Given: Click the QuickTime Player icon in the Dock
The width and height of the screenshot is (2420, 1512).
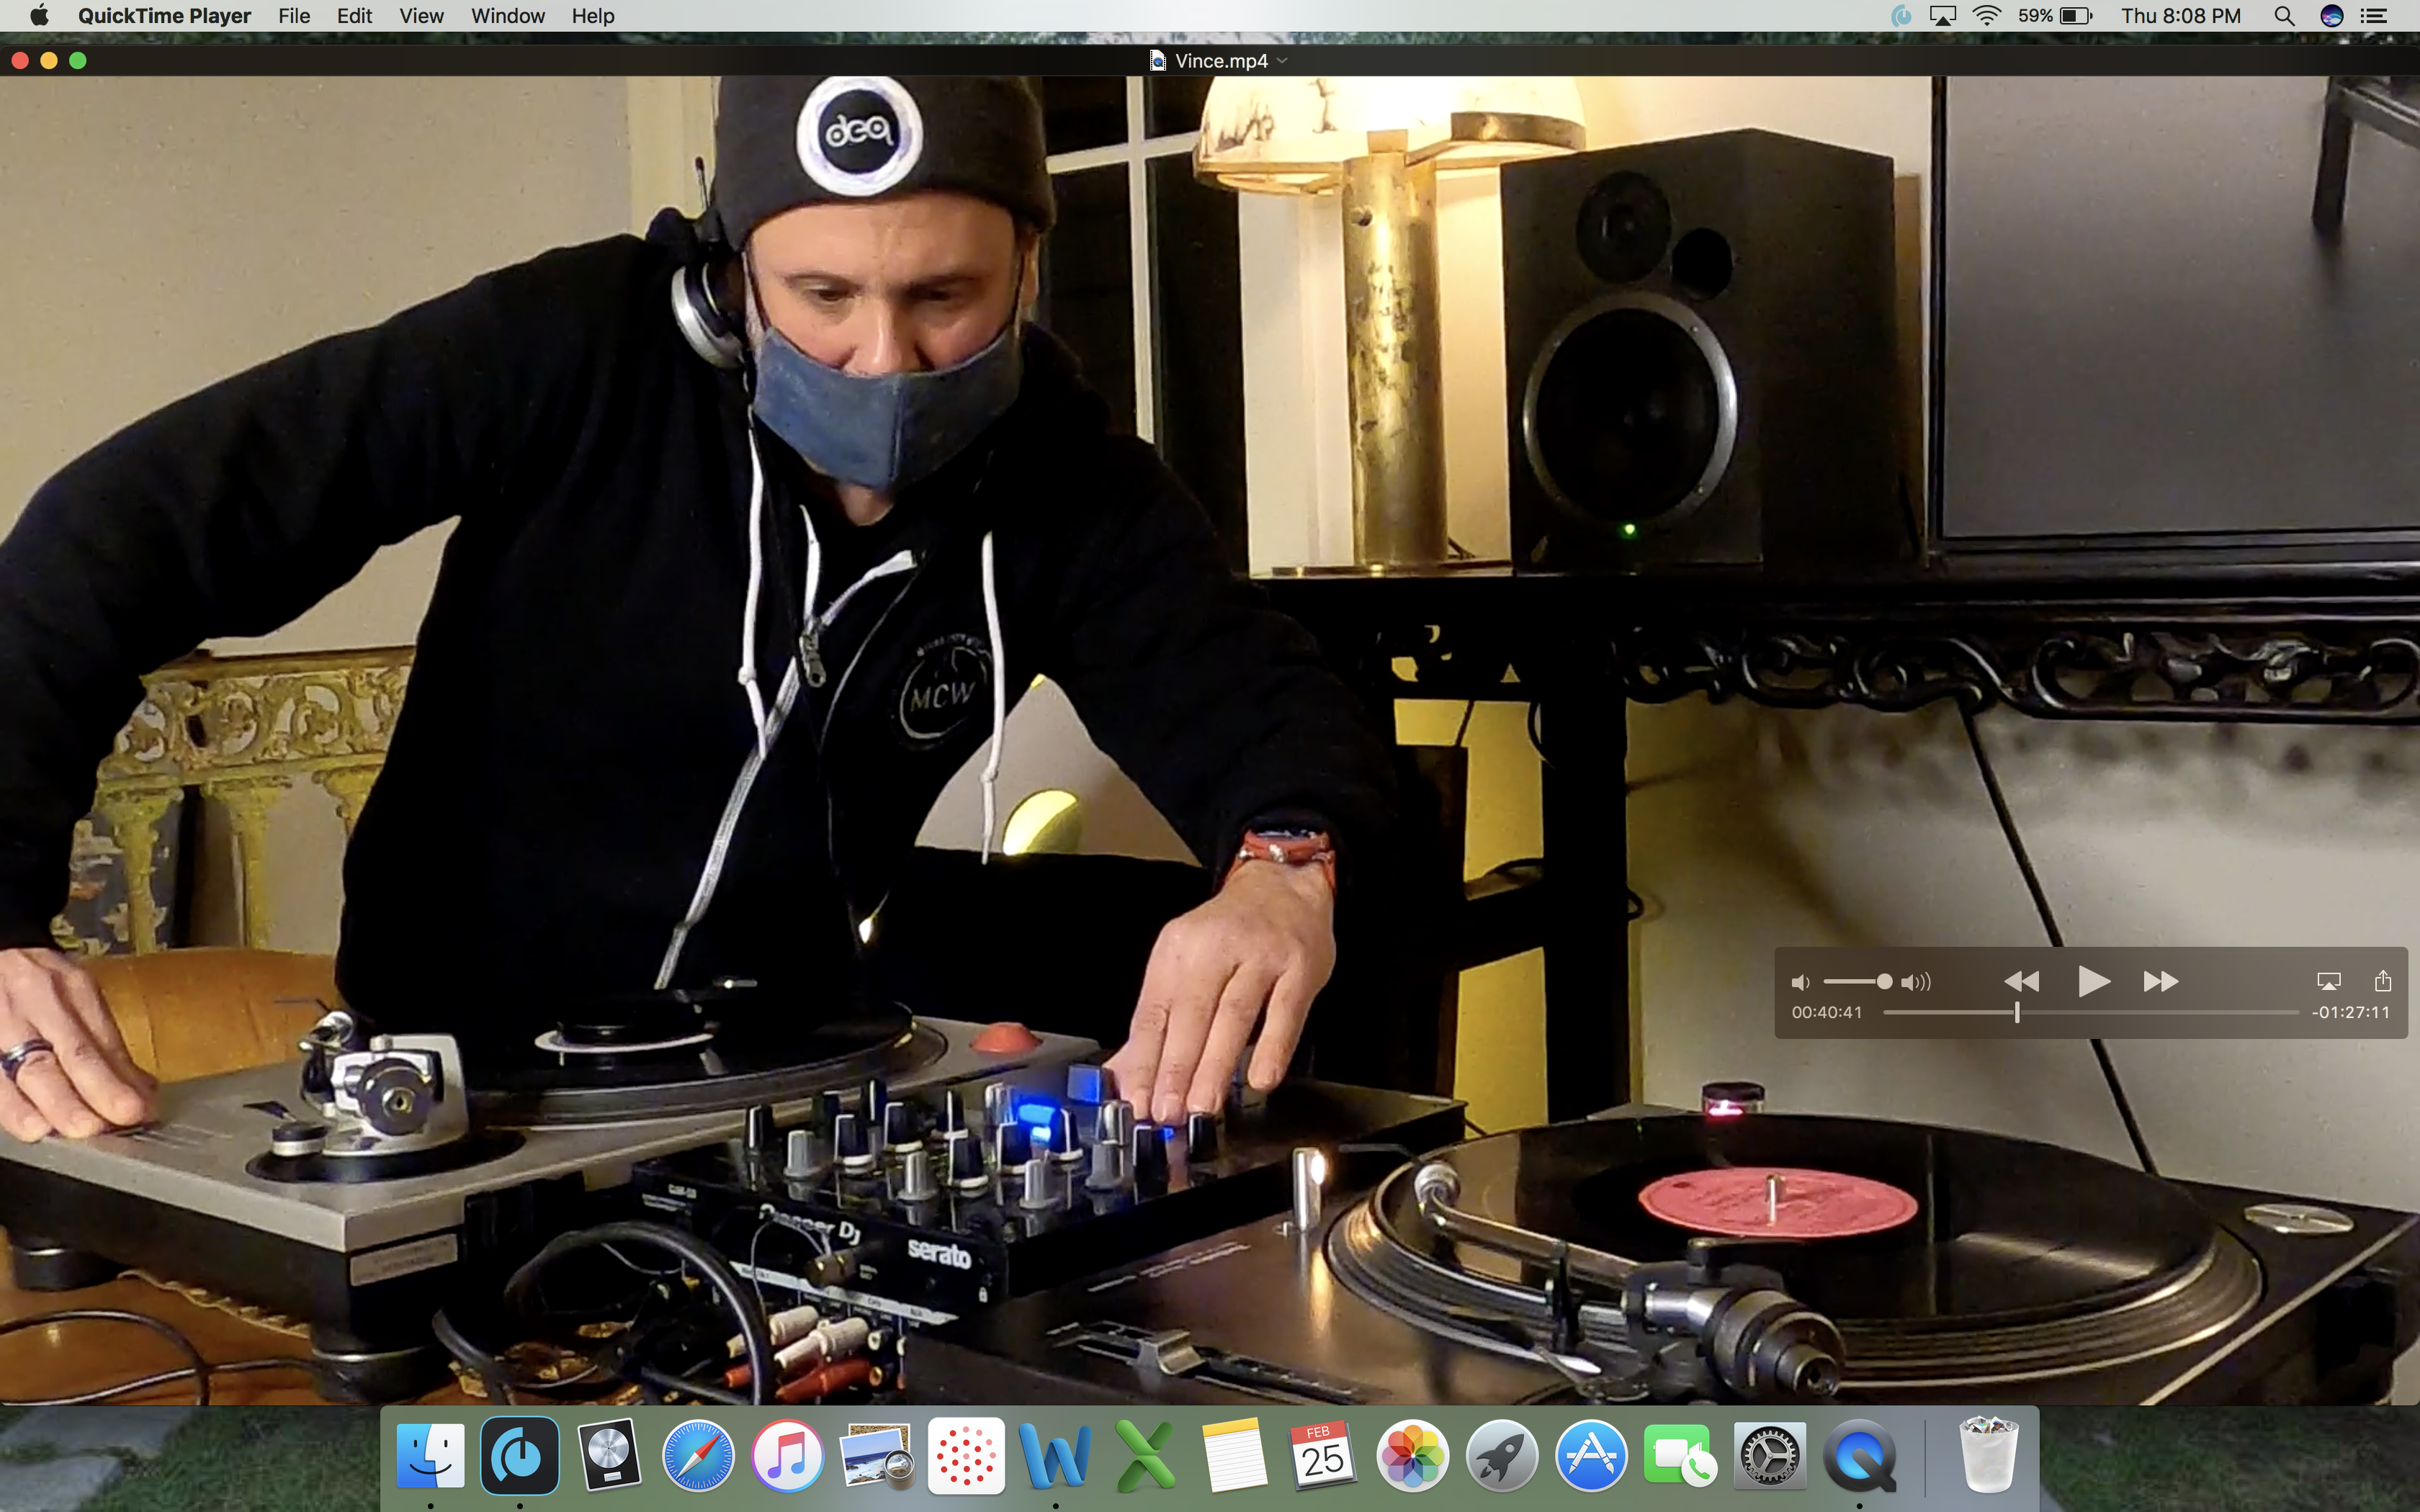Looking at the screenshot, I should (x=1858, y=1455).
